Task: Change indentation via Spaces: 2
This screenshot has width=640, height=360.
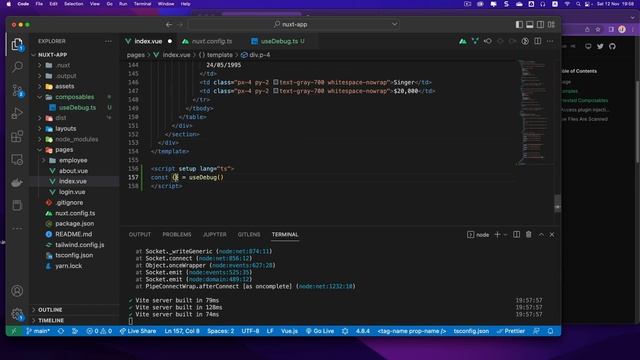Action: (220, 331)
